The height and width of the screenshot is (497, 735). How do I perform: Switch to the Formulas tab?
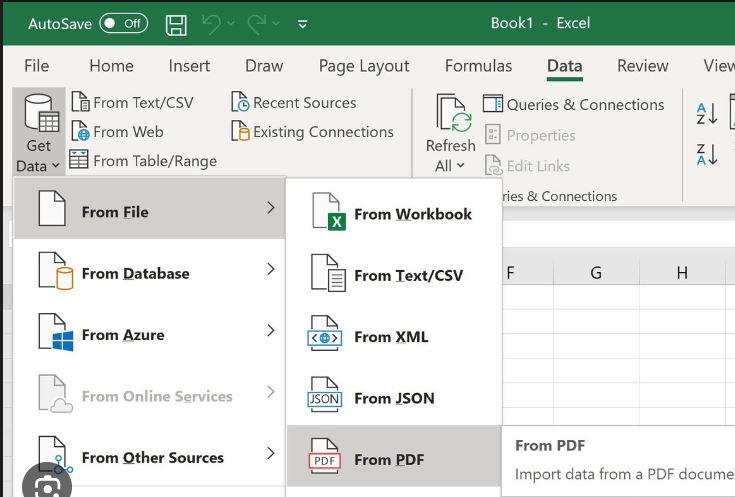[478, 66]
